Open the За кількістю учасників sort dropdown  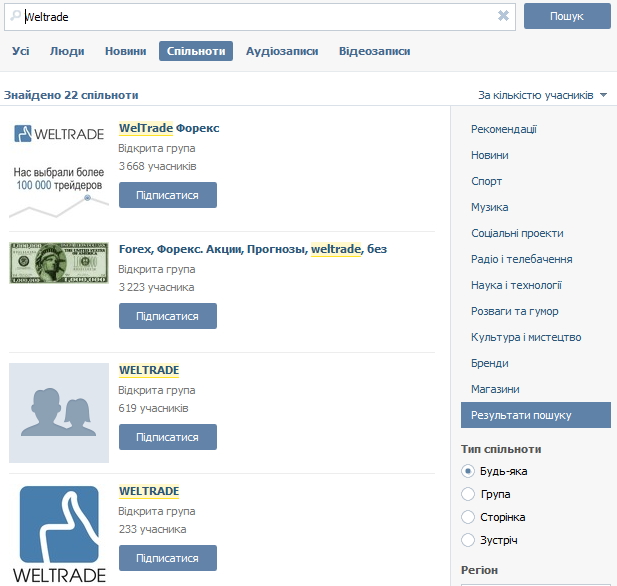(x=543, y=95)
